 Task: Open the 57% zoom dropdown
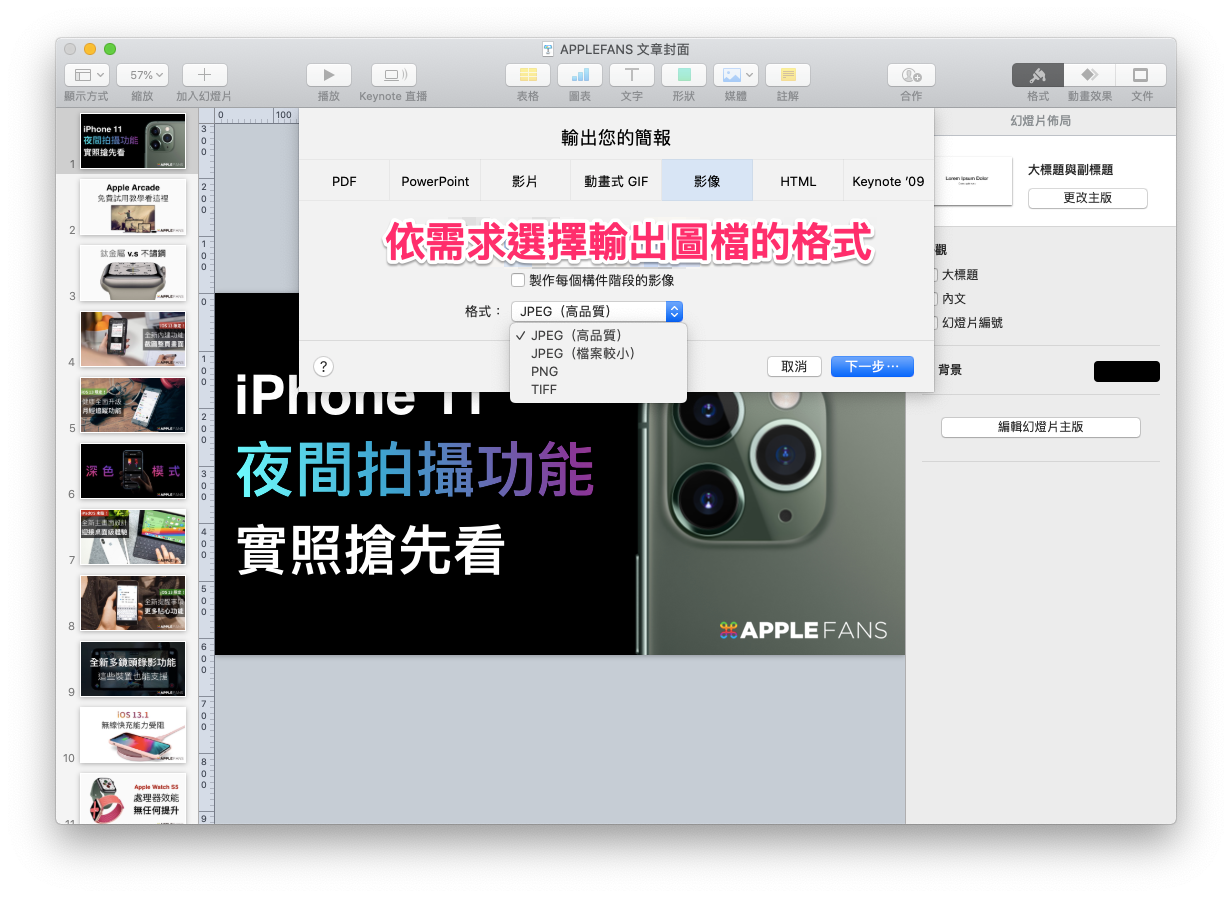142,75
